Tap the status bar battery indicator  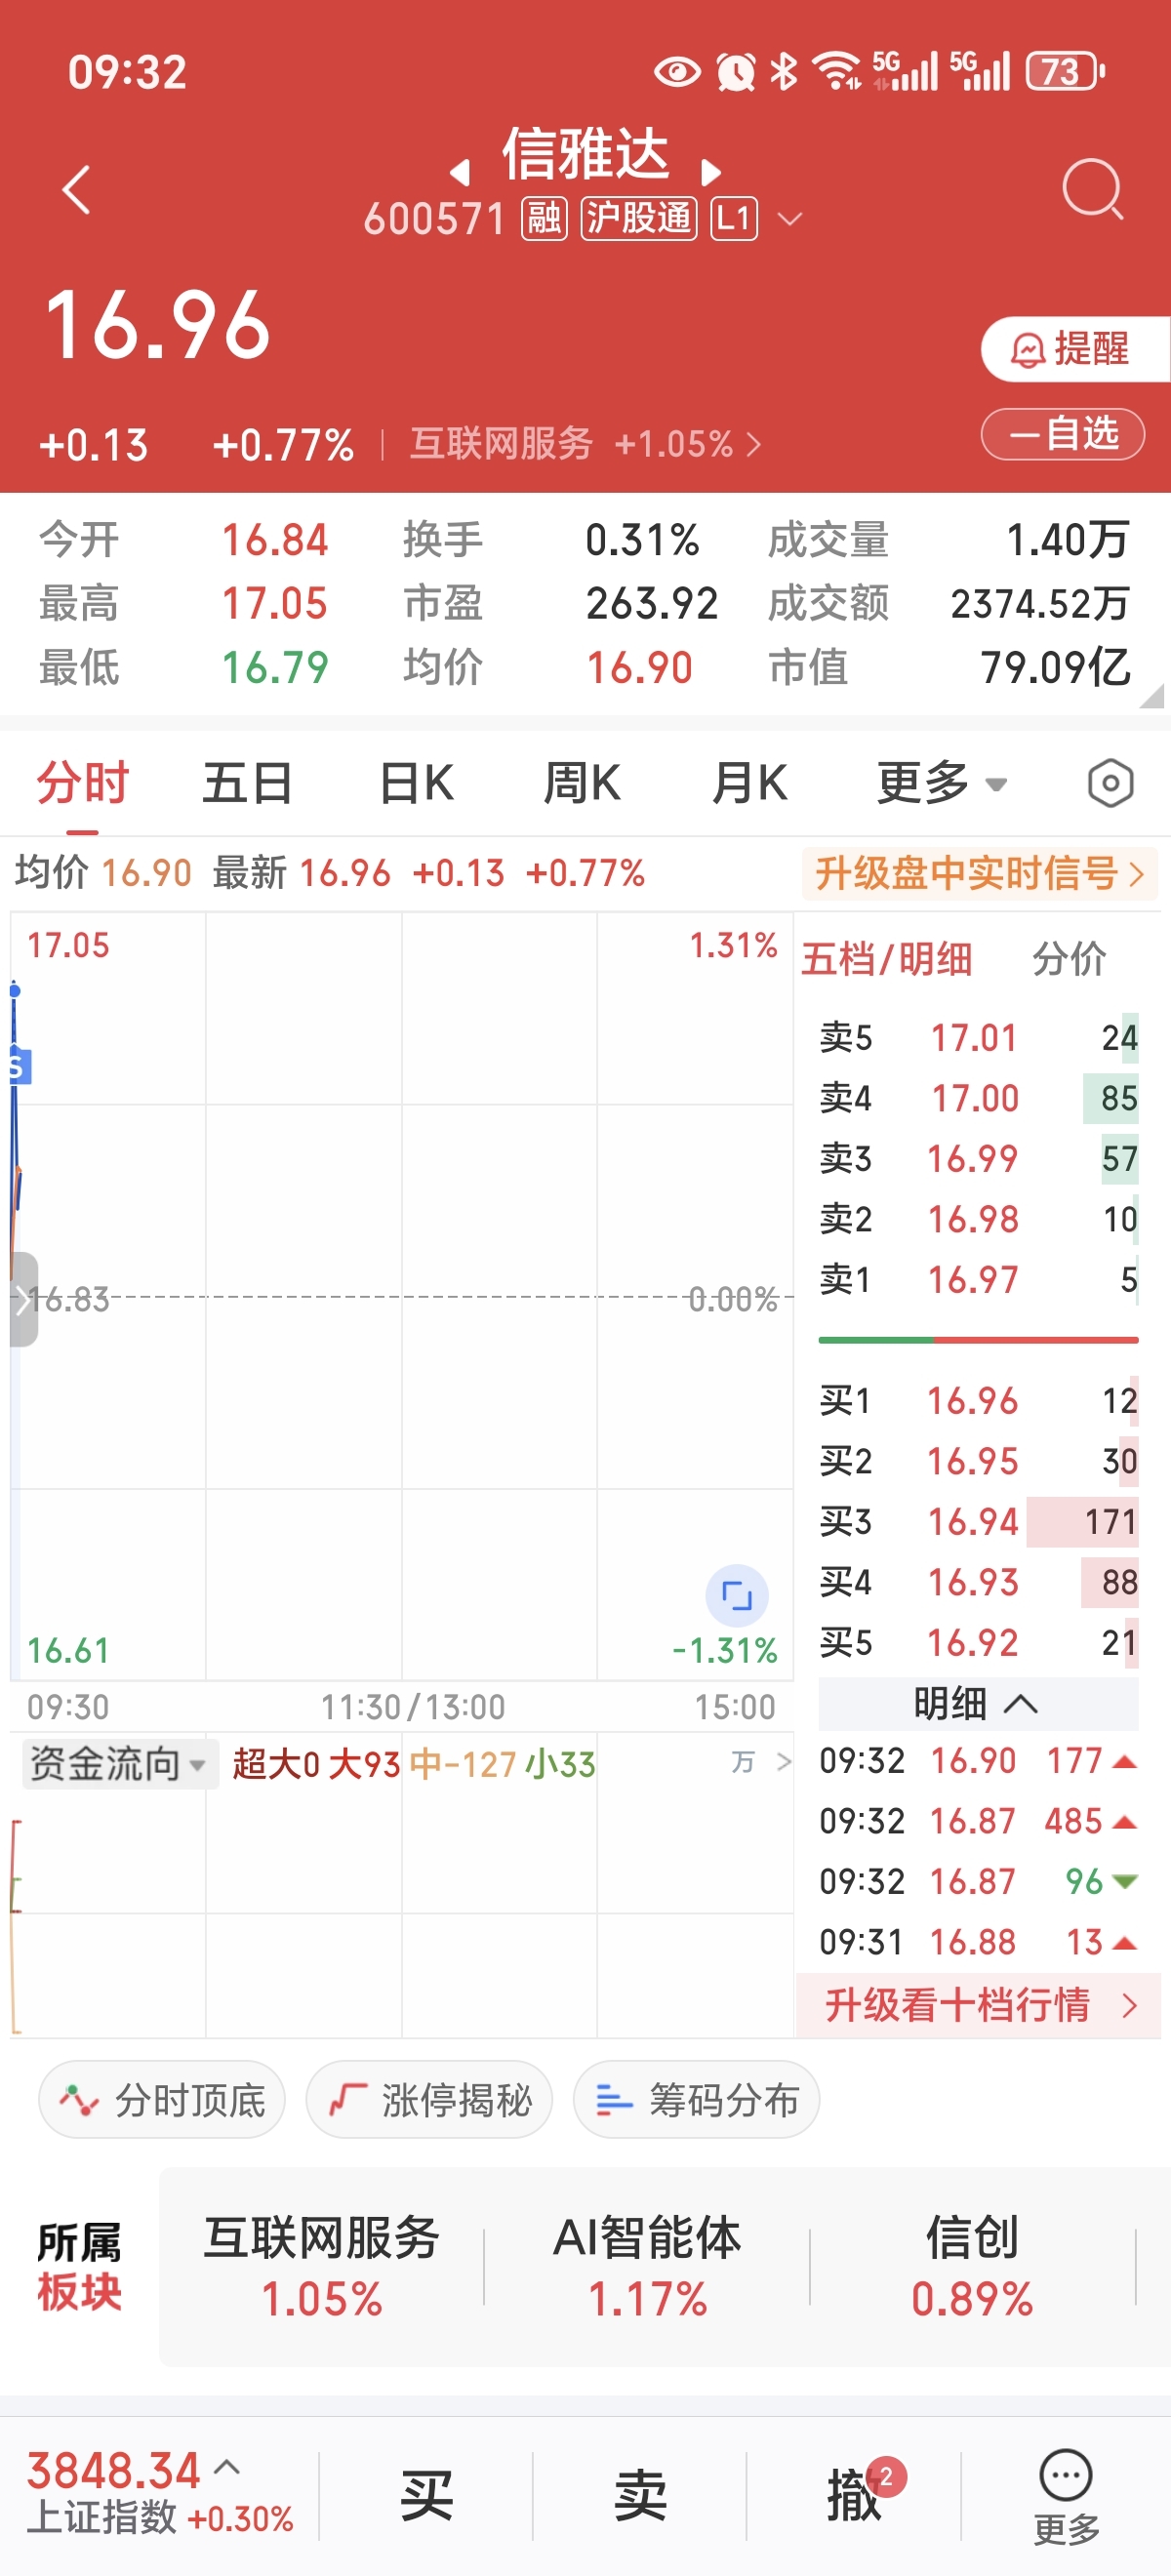1066,71
